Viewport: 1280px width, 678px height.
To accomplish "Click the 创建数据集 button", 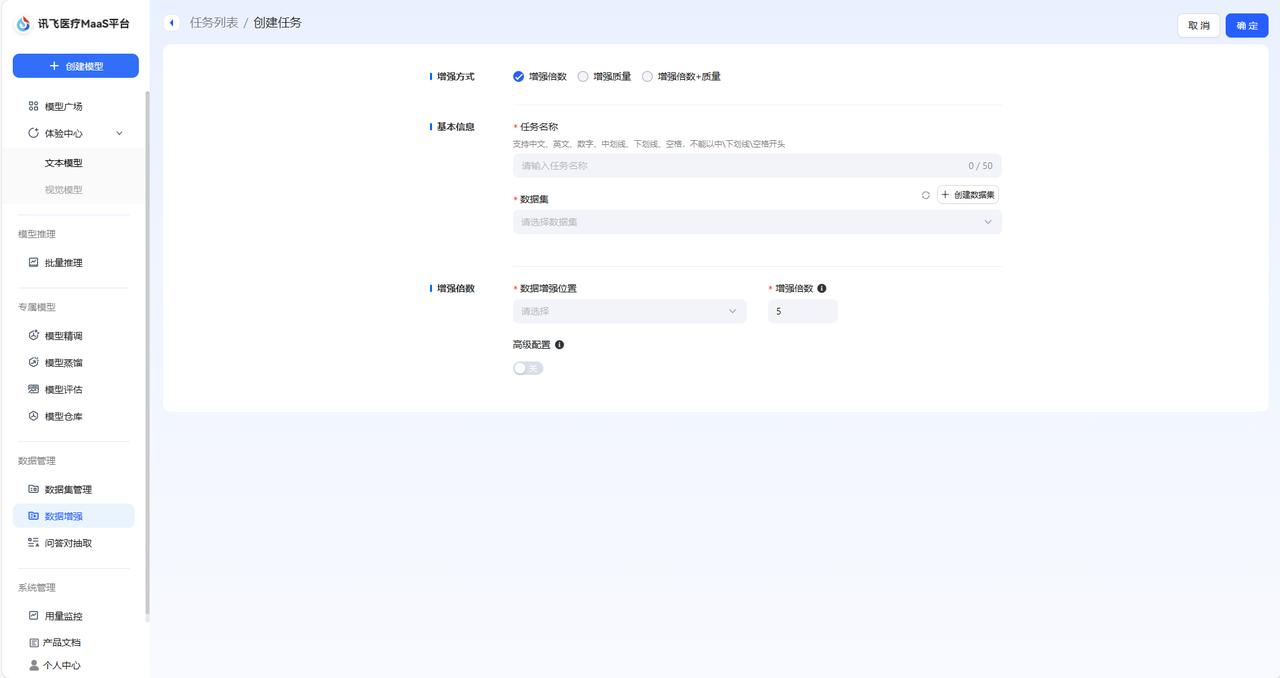I will pos(967,195).
